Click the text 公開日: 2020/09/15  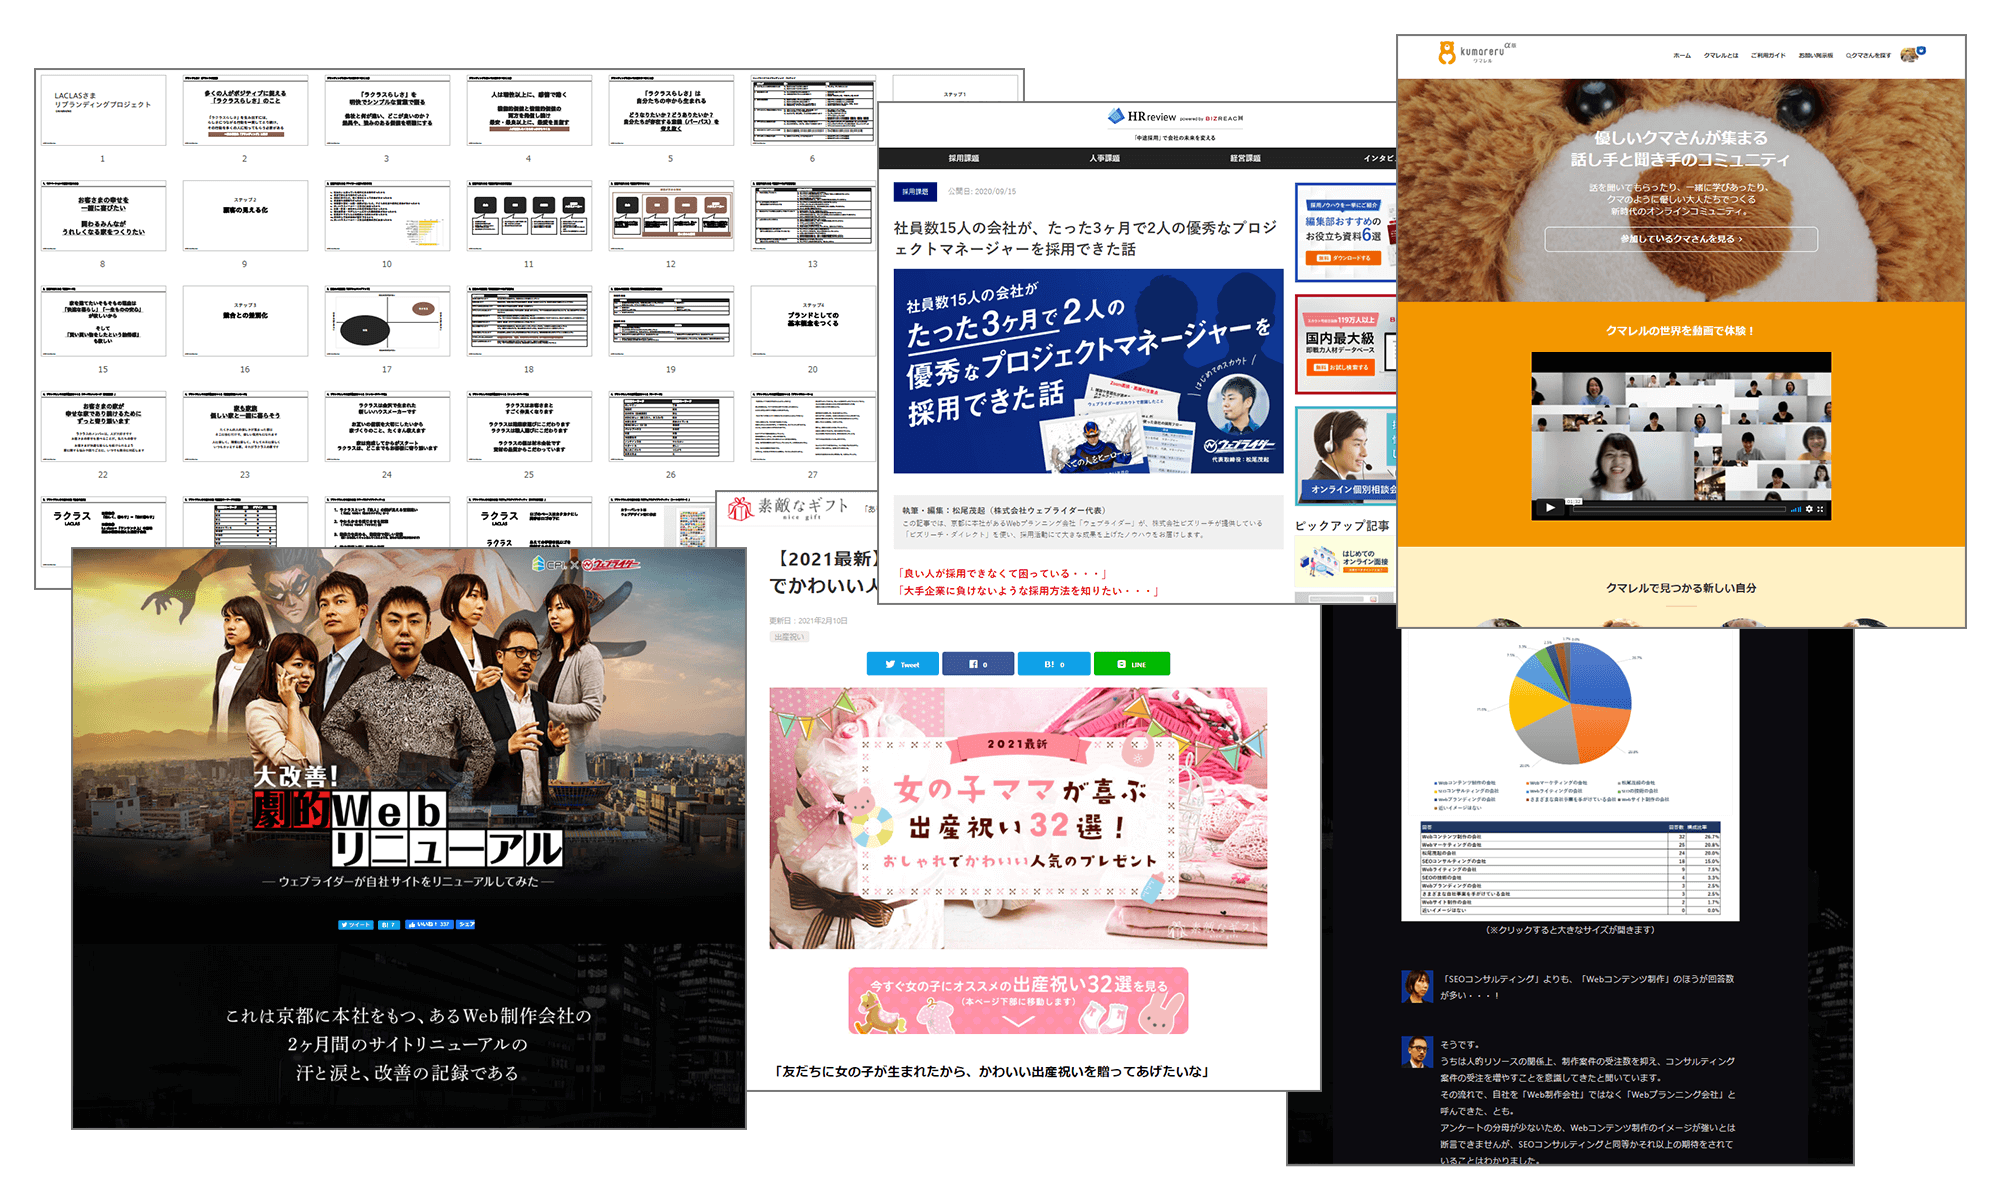(x=982, y=192)
